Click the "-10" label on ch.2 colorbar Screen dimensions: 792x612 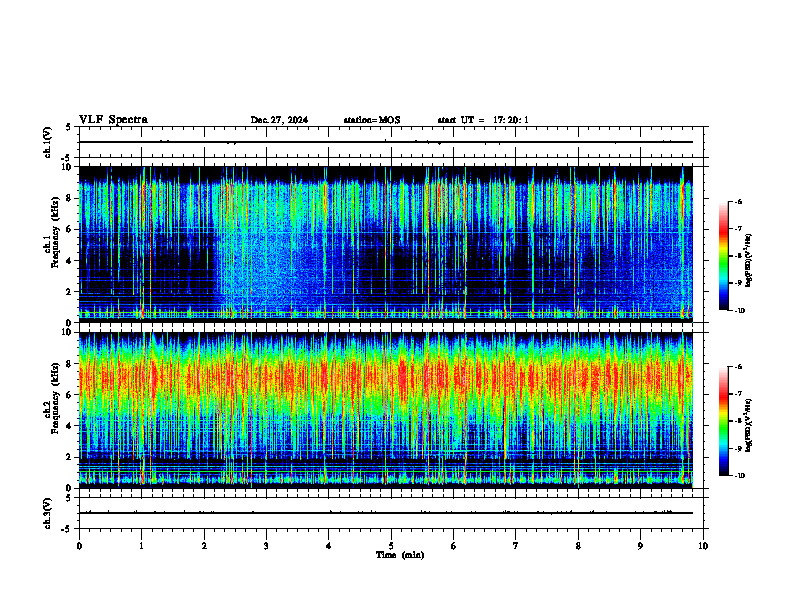[x=740, y=476]
